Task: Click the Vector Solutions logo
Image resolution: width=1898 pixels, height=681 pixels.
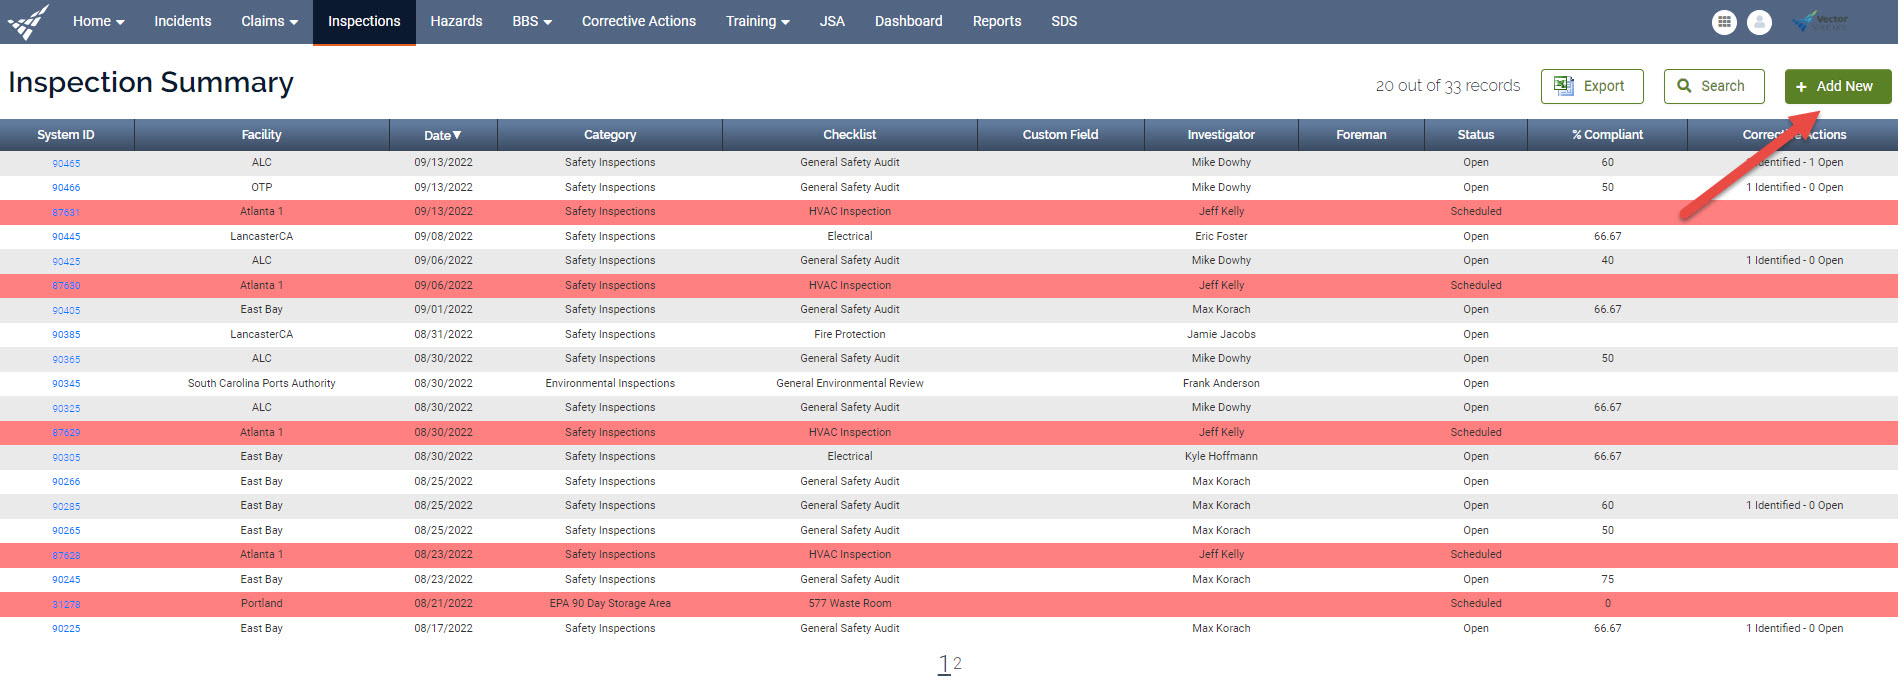Action: (x=1821, y=21)
